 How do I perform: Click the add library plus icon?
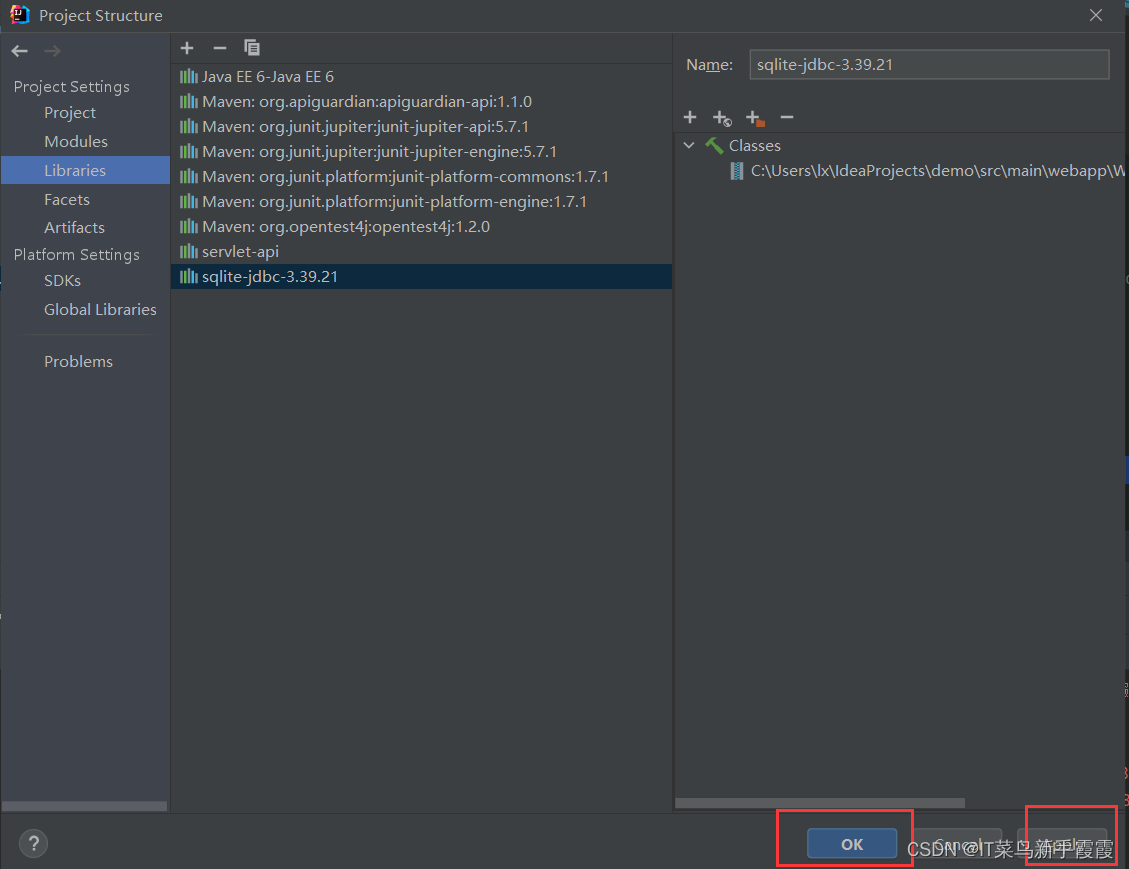pyautogui.click(x=187, y=47)
